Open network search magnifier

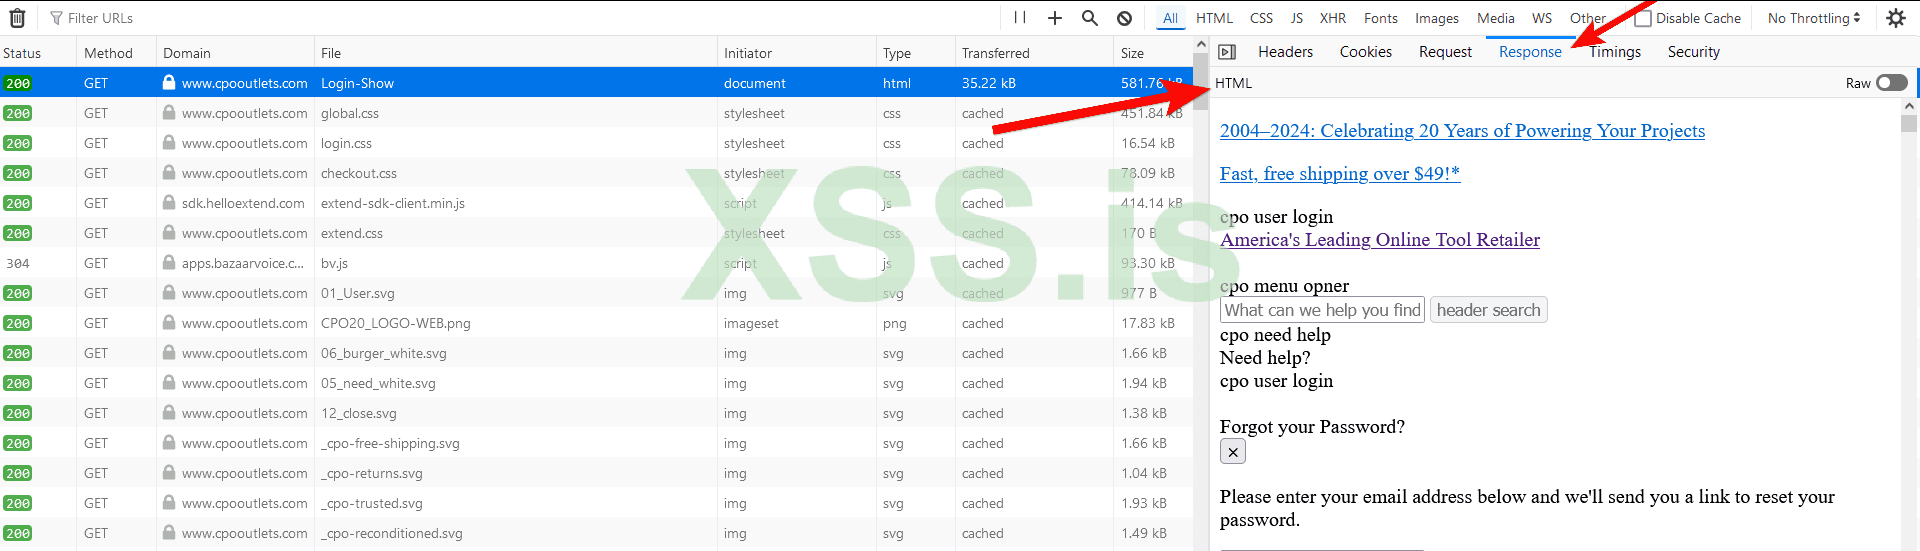point(1090,18)
